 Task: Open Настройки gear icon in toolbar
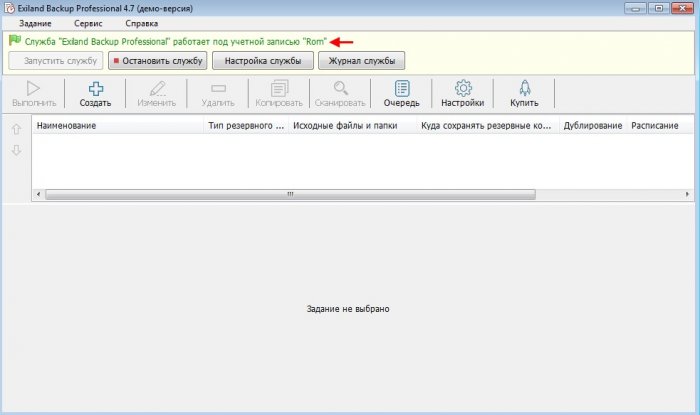tap(463, 89)
